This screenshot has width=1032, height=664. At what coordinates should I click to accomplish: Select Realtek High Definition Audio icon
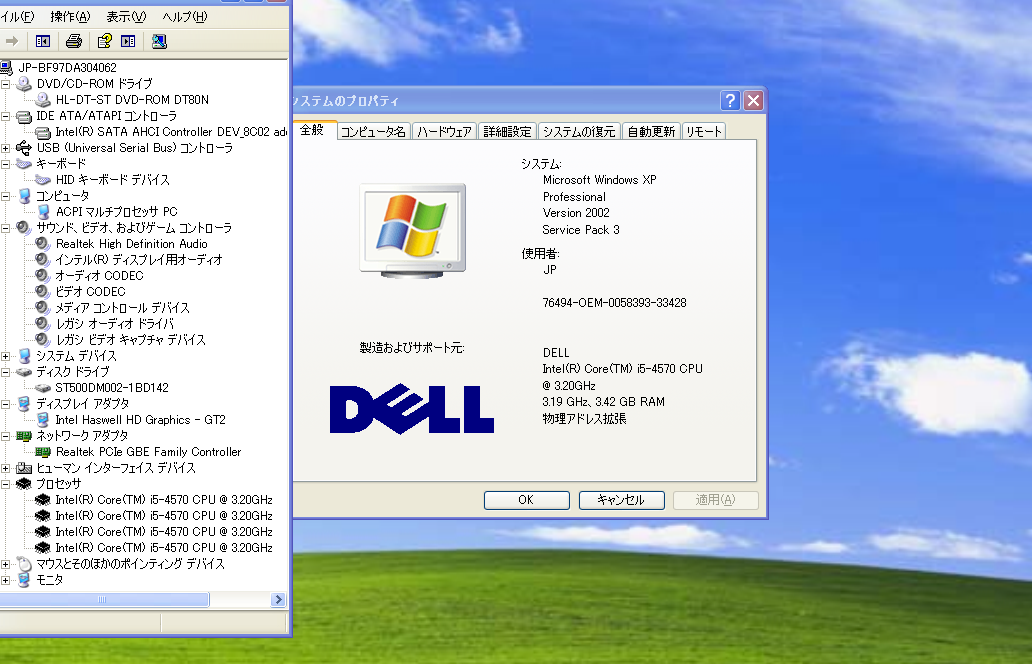tap(43, 243)
